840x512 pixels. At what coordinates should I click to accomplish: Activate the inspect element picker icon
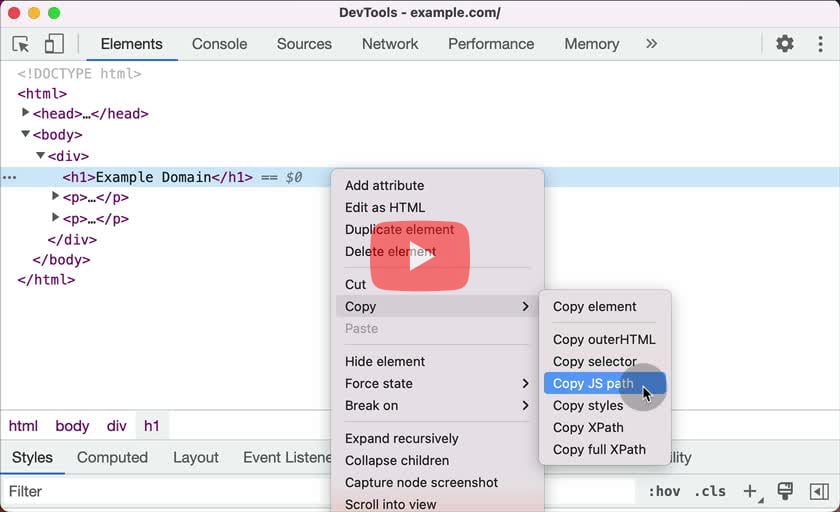[21, 44]
